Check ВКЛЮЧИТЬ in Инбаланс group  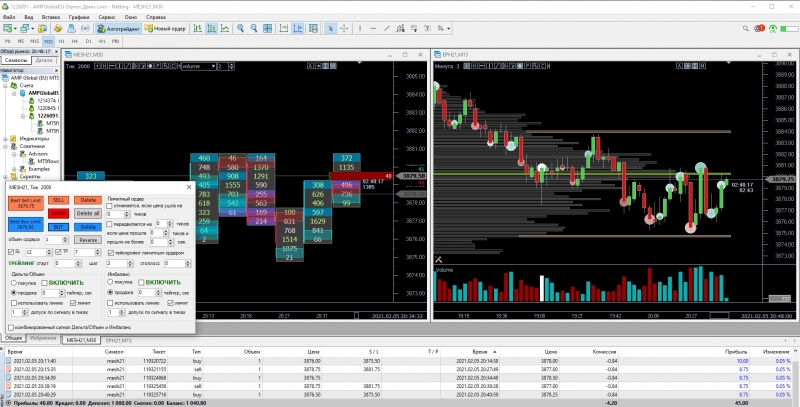coord(141,283)
